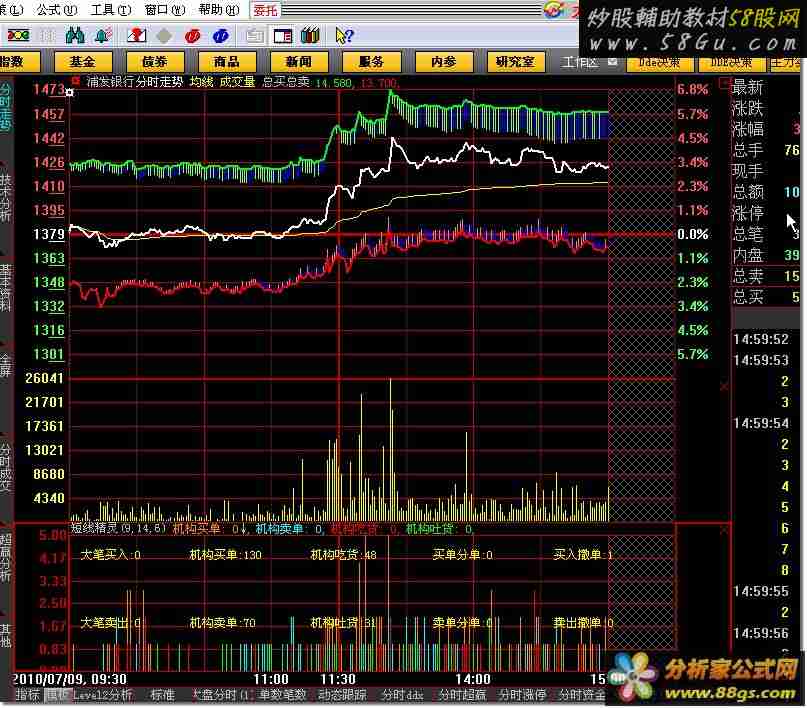This screenshot has width=807, height=708.
Task: Switch to the 分时涨停 bottom tab
Action: click(522, 695)
